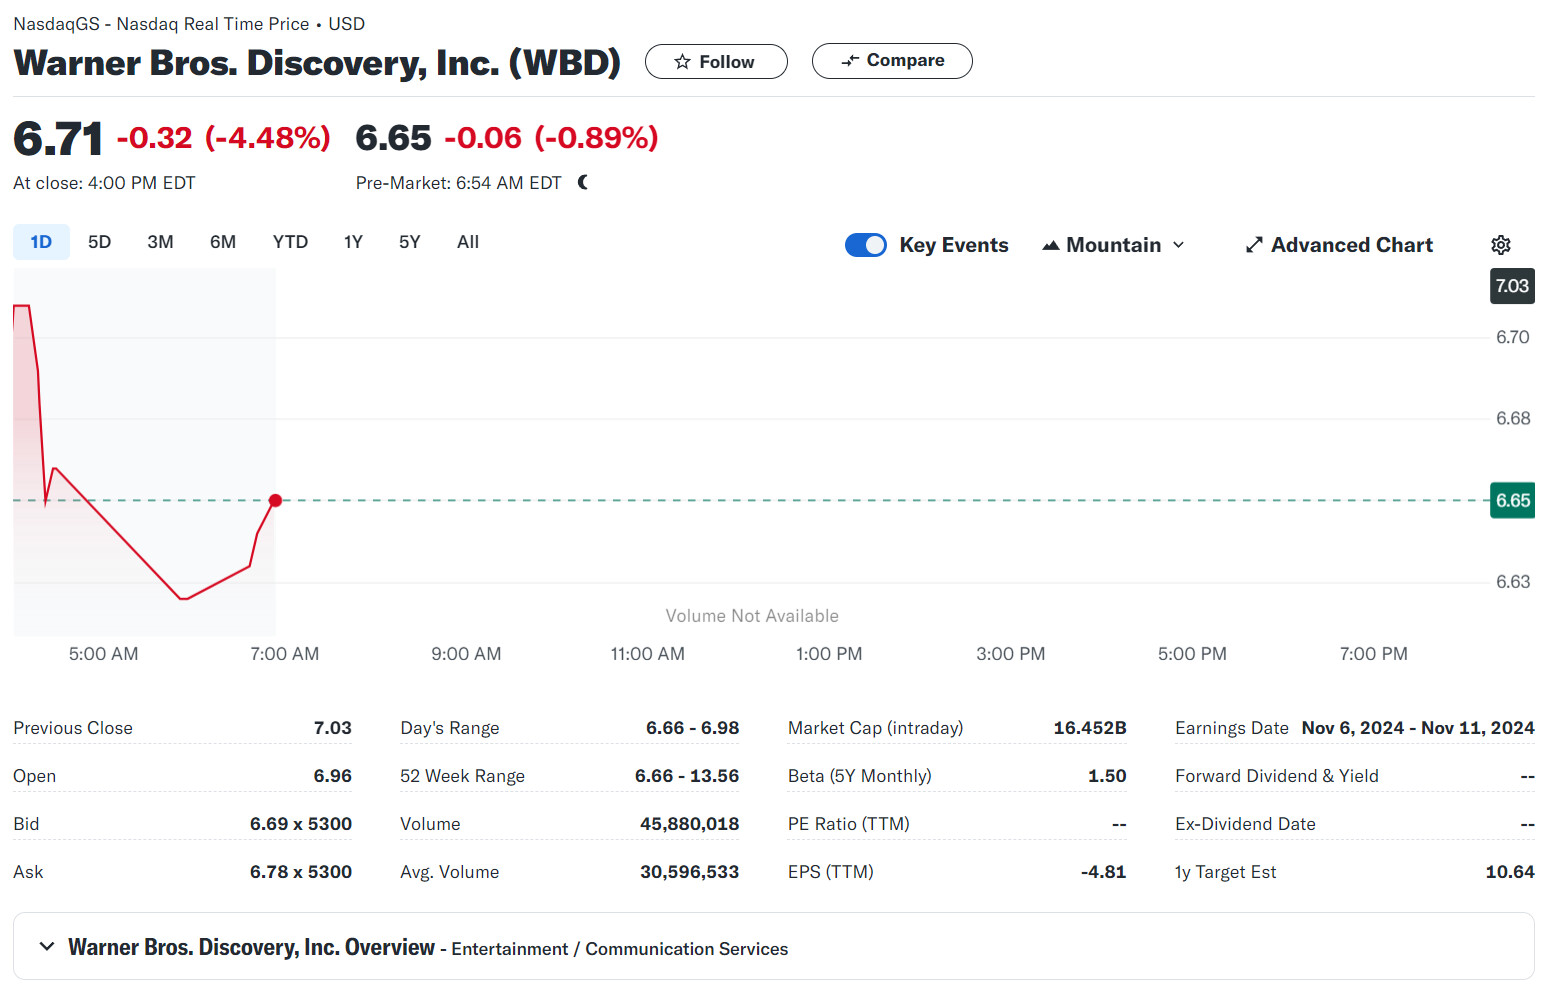1550x989 pixels.
Task: Click the 1:00 PM time axis label
Action: coord(829,654)
